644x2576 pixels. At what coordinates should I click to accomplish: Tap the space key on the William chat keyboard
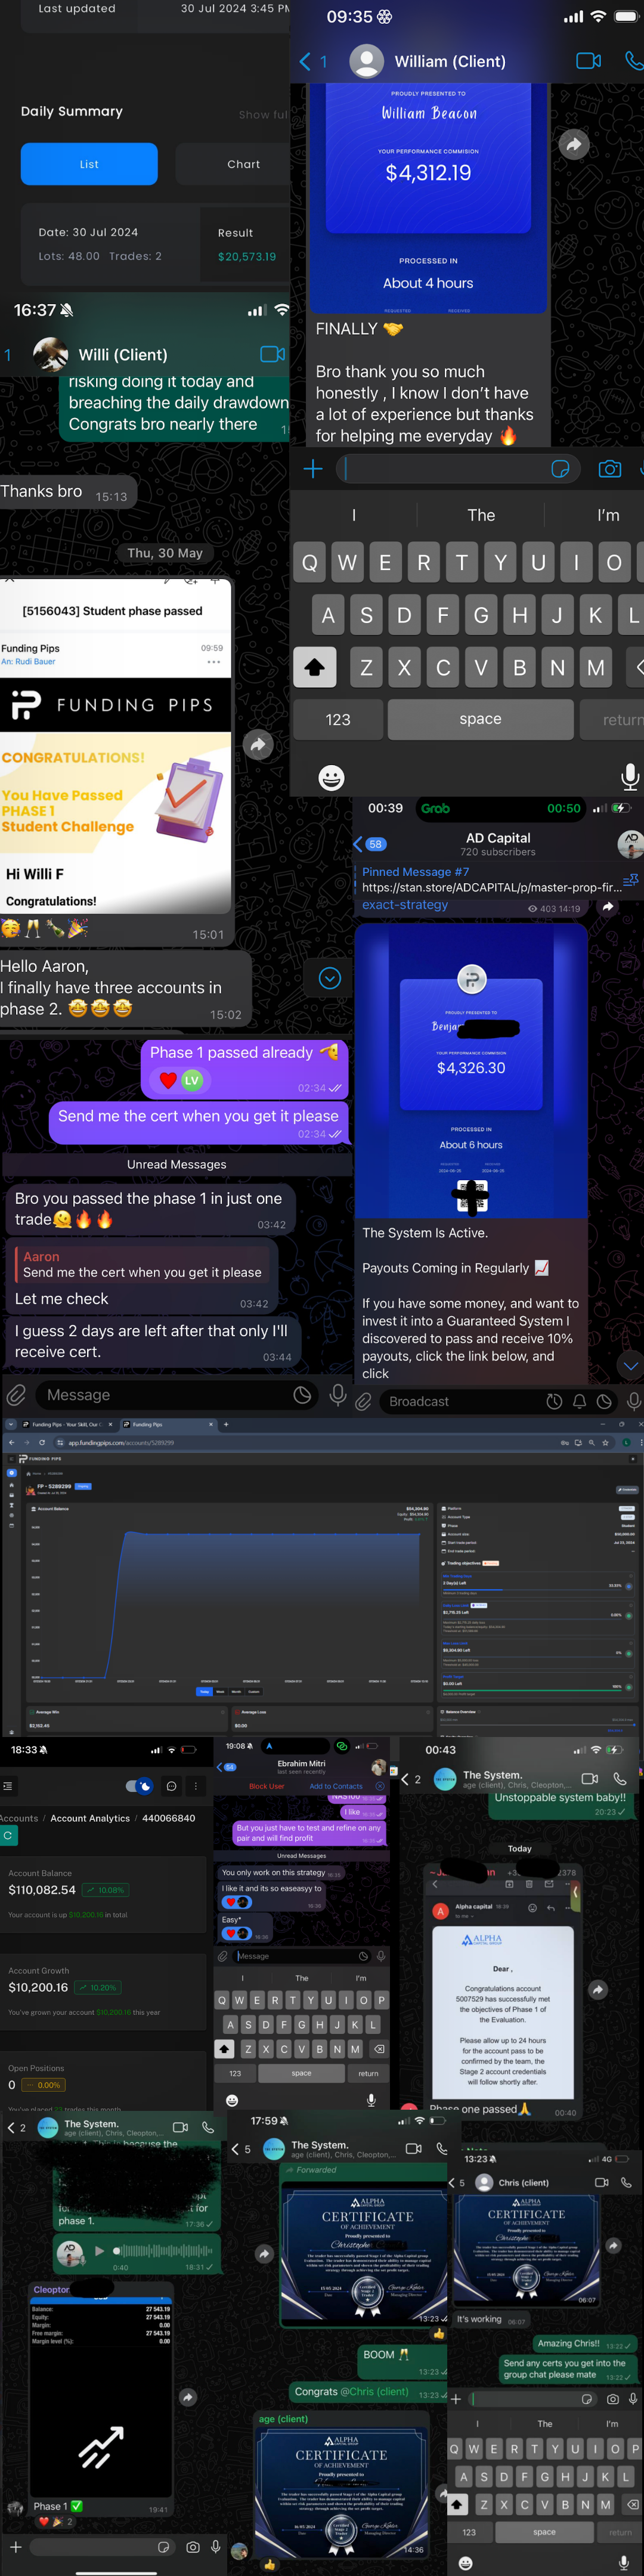click(480, 719)
